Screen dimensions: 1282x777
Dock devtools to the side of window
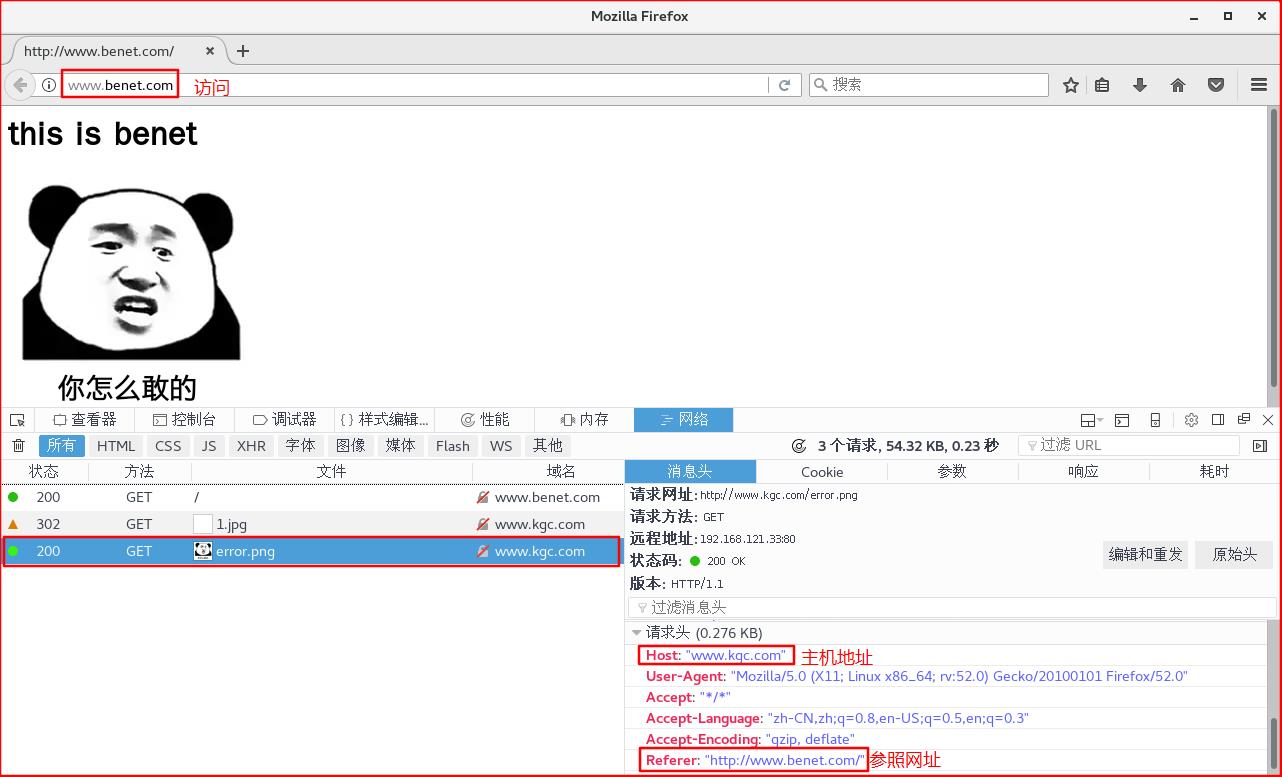(x=1218, y=420)
